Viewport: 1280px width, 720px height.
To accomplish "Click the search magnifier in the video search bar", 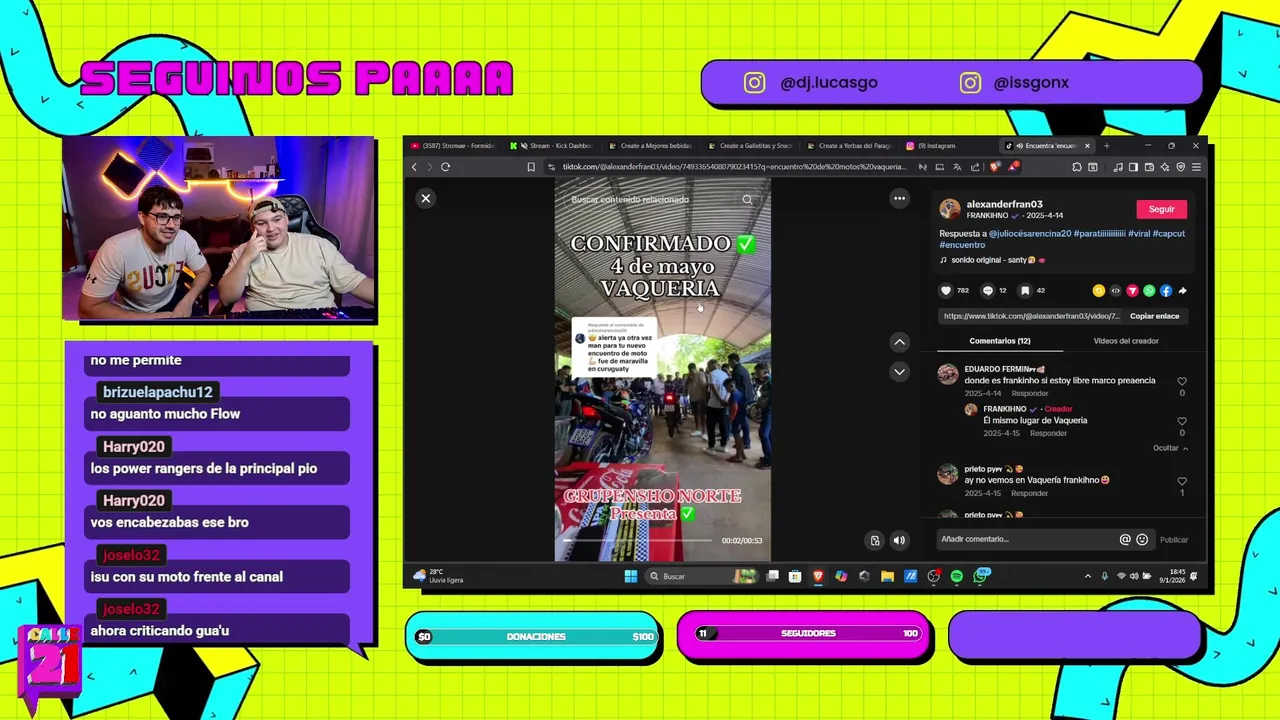I will tap(747, 199).
